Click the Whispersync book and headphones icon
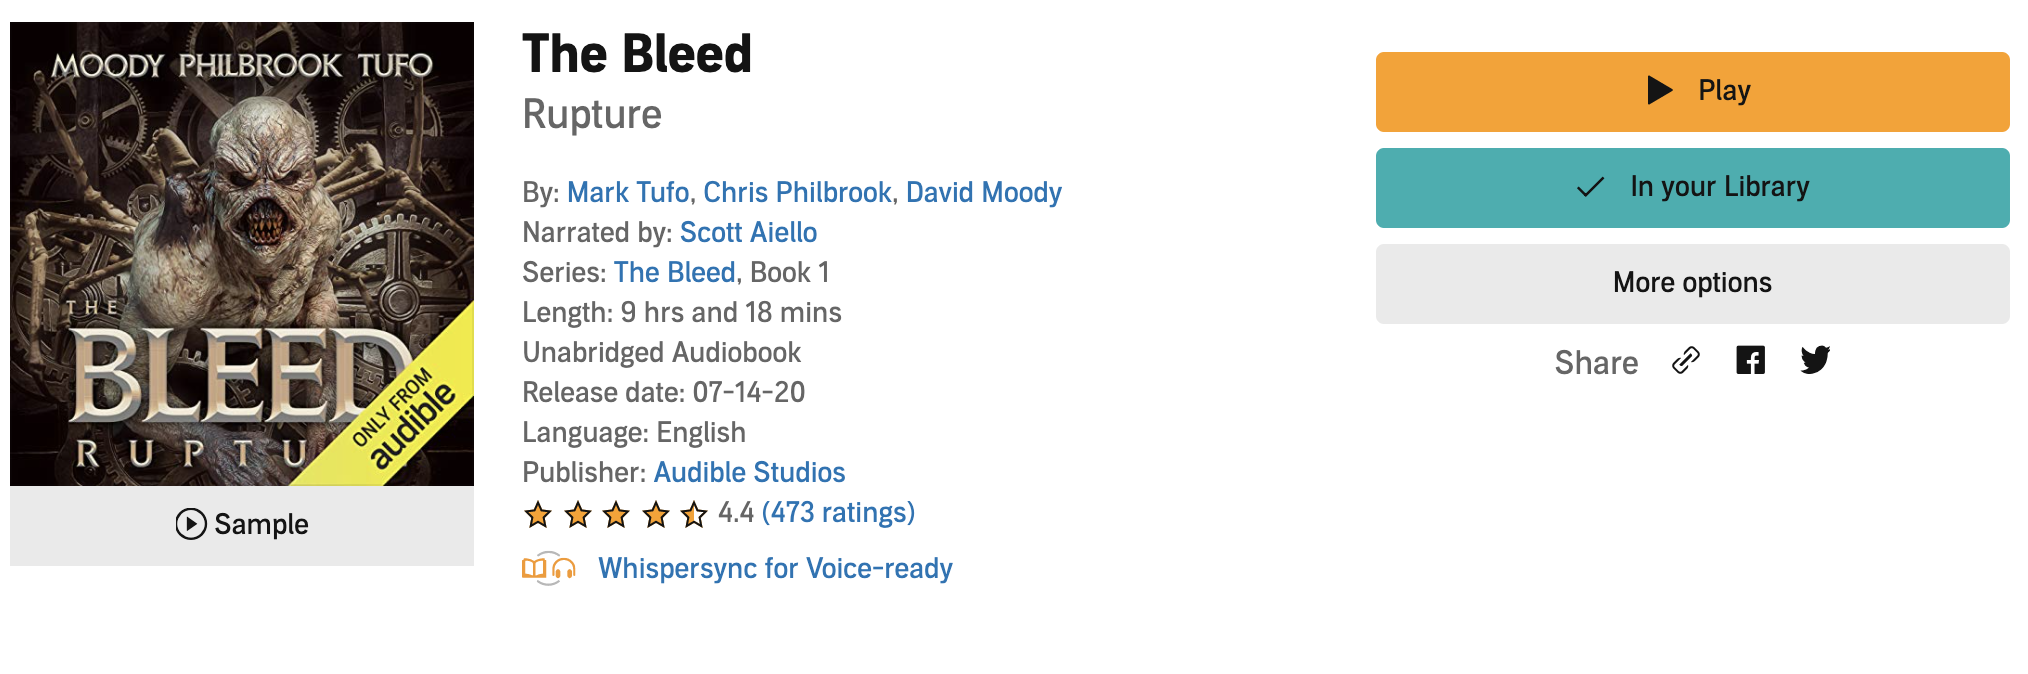 point(549,568)
